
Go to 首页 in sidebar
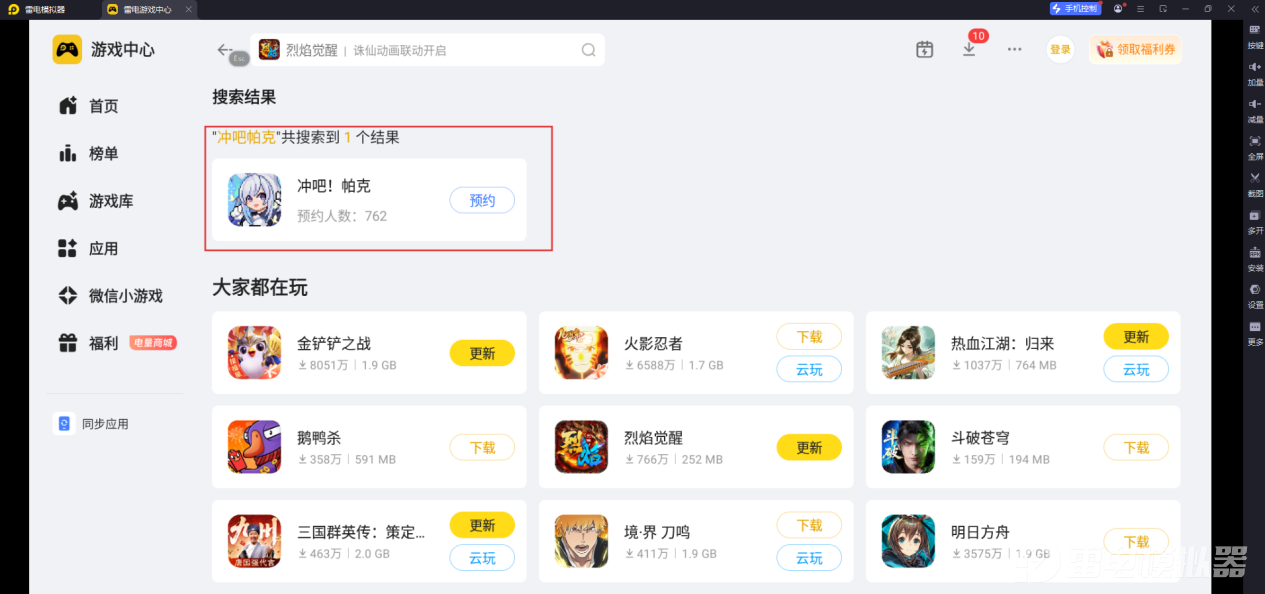click(x=88, y=106)
